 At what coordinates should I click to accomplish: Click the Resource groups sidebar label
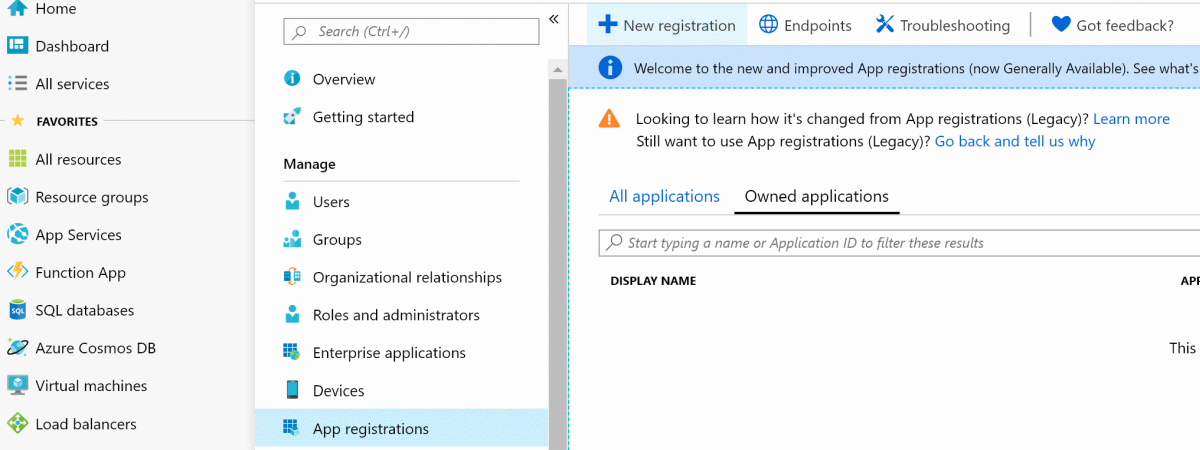click(92, 197)
